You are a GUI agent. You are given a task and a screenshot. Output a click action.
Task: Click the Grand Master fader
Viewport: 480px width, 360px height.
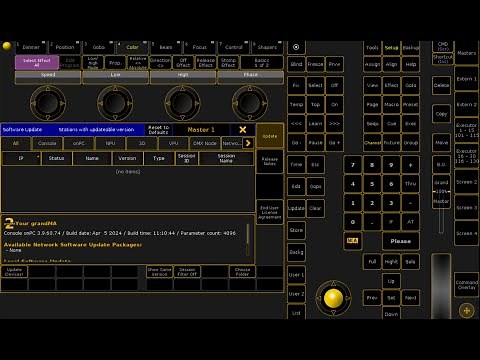pos(441,192)
